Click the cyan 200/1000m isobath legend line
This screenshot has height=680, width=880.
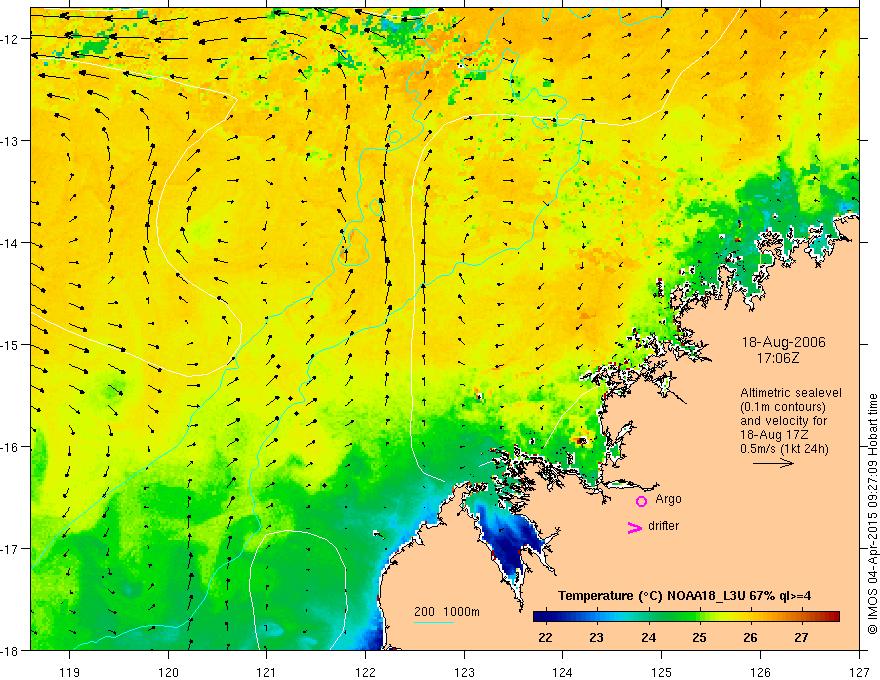coord(433,622)
